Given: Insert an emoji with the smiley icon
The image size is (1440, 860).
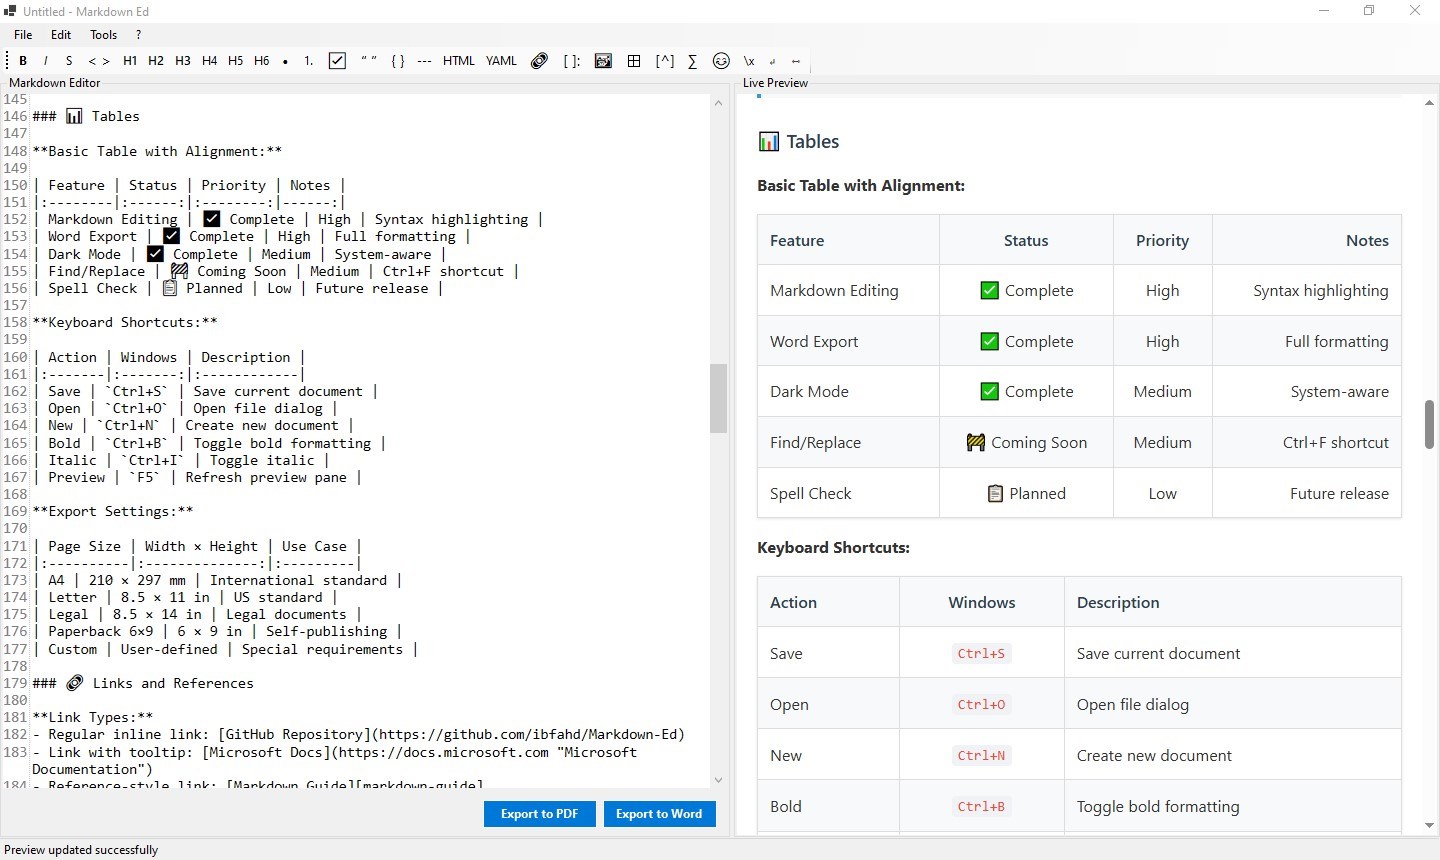Looking at the screenshot, I should tap(721, 61).
